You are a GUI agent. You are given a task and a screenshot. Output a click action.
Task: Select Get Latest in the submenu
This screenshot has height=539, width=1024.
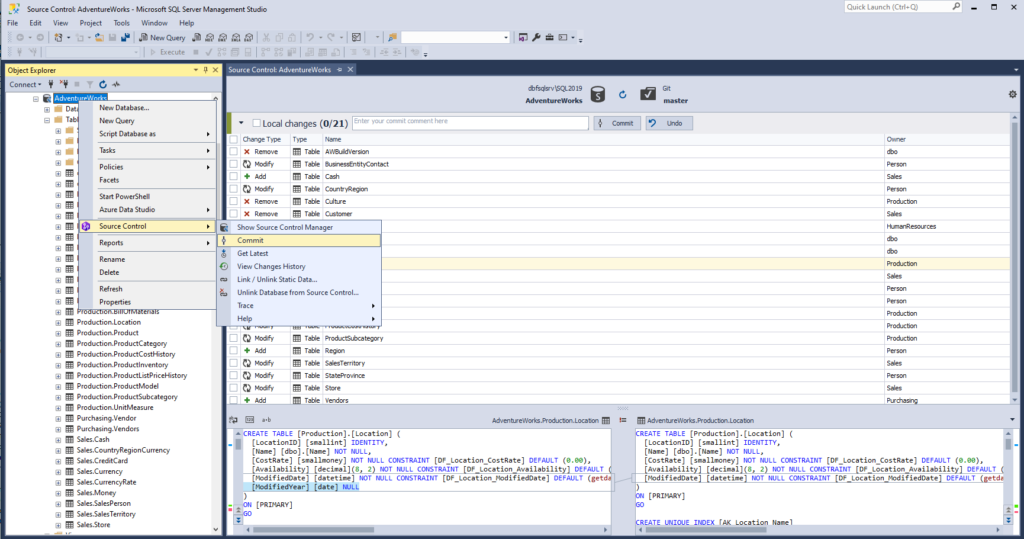pos(299,253)
